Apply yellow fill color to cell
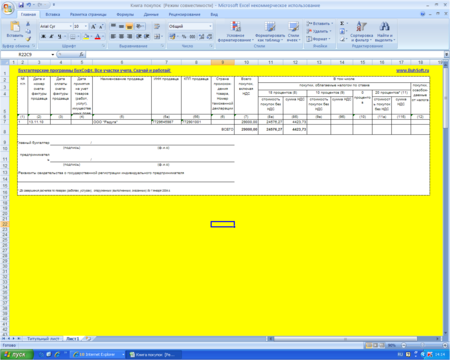The height and width of the screenshot is (360, 450). [x=86, y=36]
